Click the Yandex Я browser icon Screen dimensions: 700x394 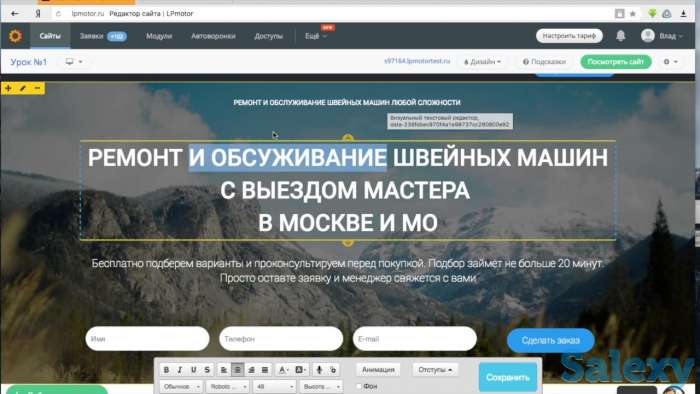[38, 13]
